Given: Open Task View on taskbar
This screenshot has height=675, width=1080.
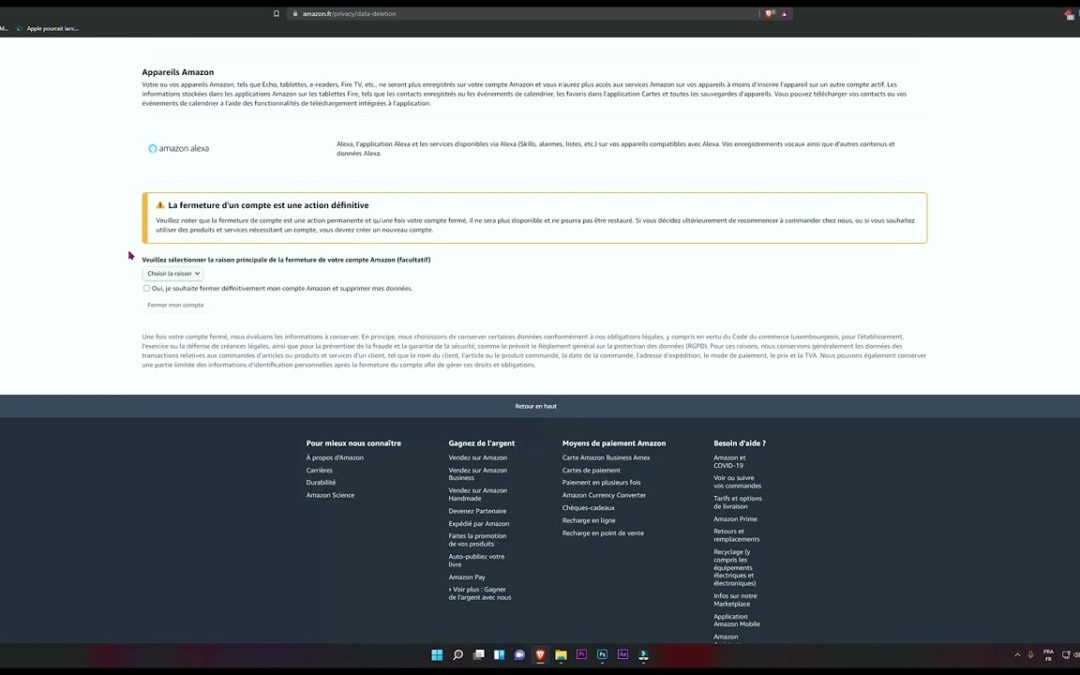Looking at the screenshot, I should (478, 655).
